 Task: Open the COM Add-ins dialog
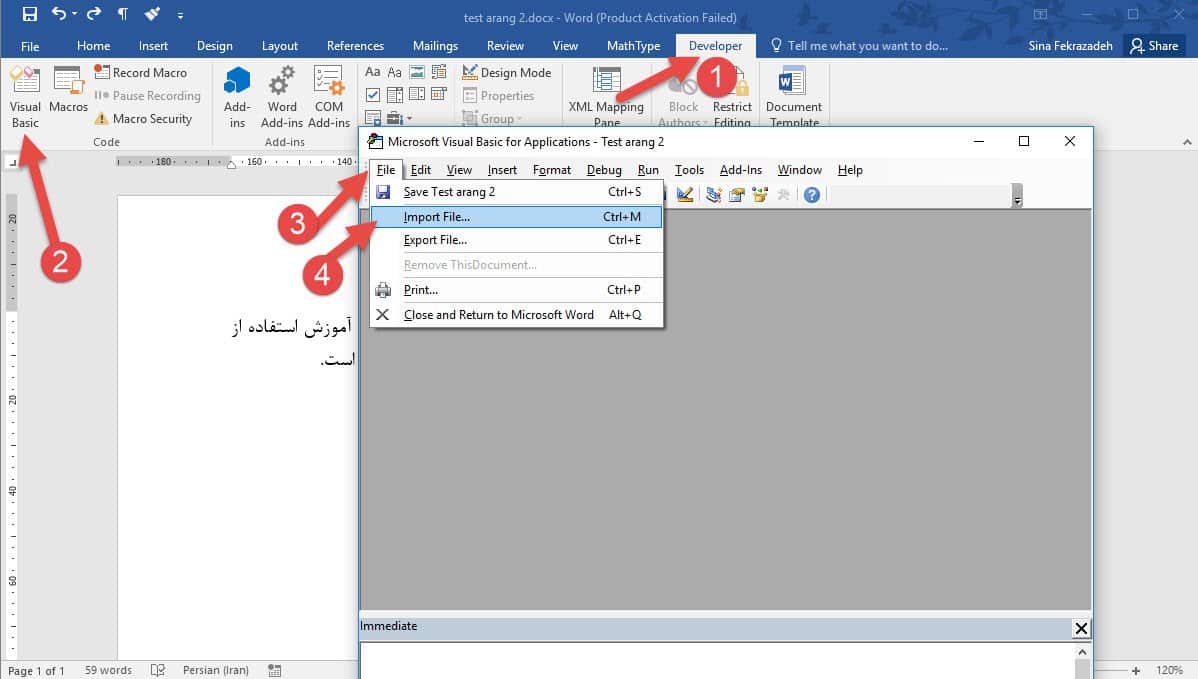329,97
